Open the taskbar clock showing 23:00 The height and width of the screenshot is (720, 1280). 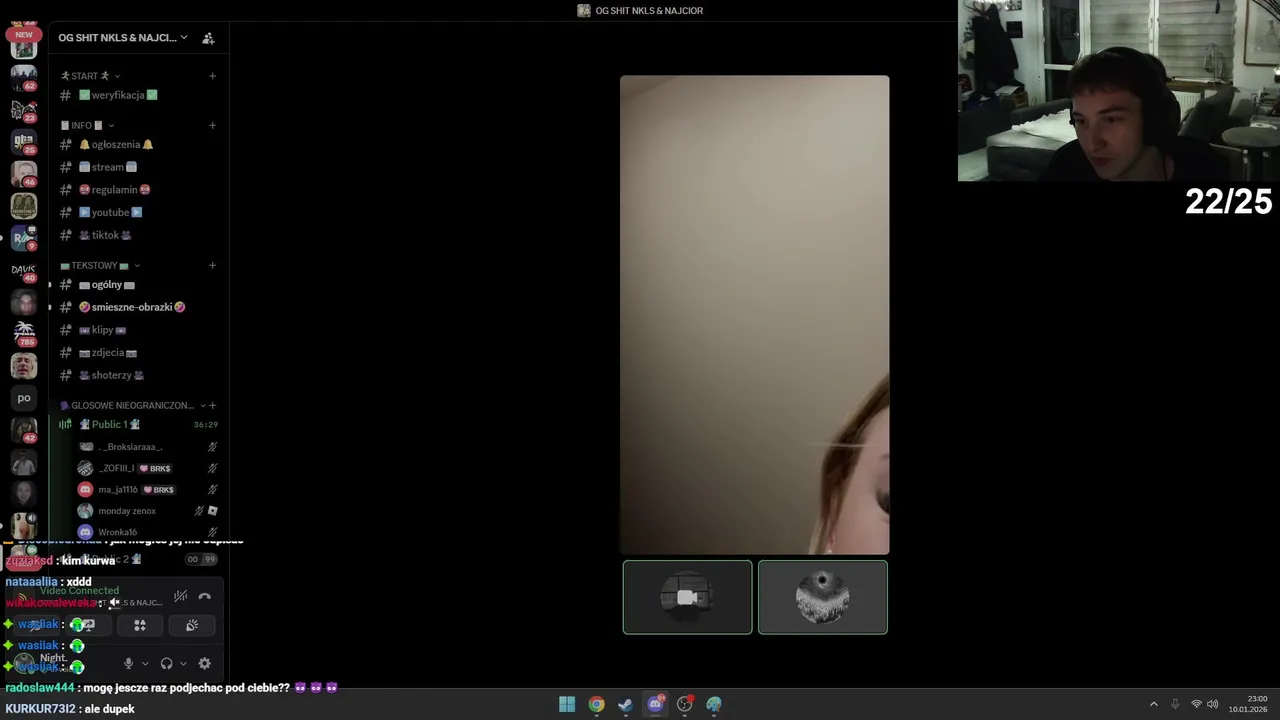click(x=1248, y=704)
